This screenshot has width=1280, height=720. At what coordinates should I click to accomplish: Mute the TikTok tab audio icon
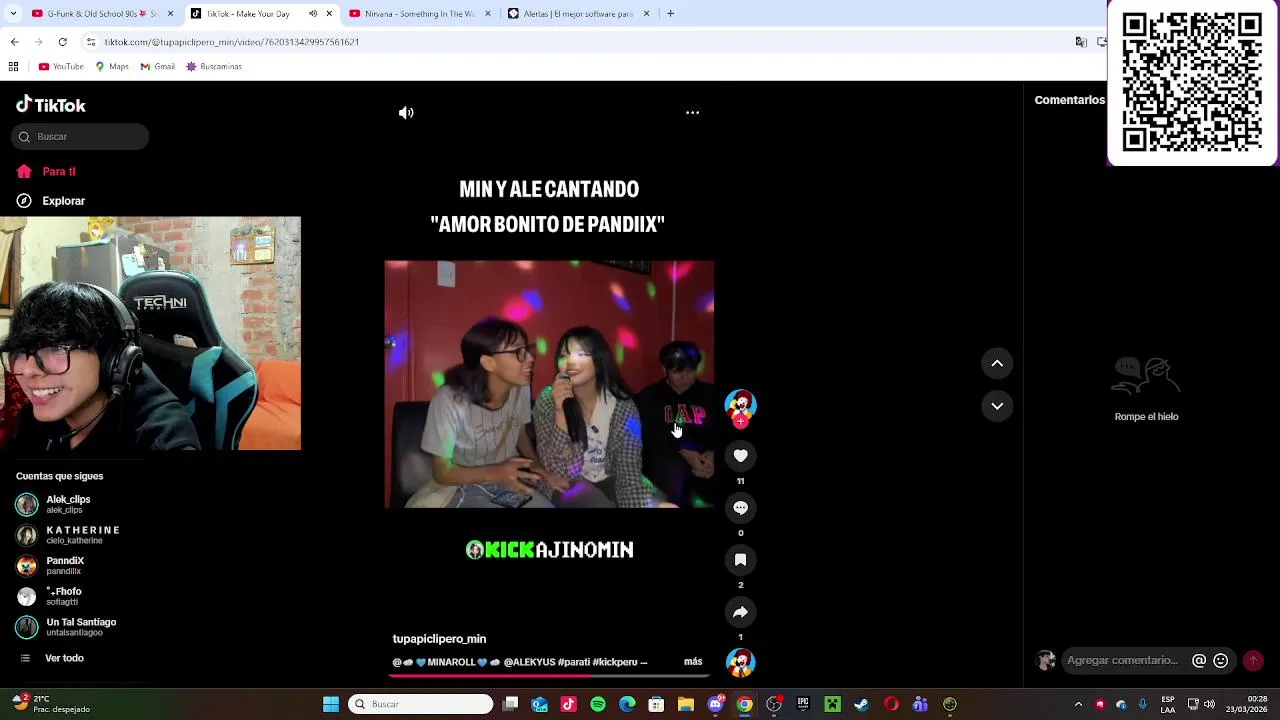click(313, 14)
